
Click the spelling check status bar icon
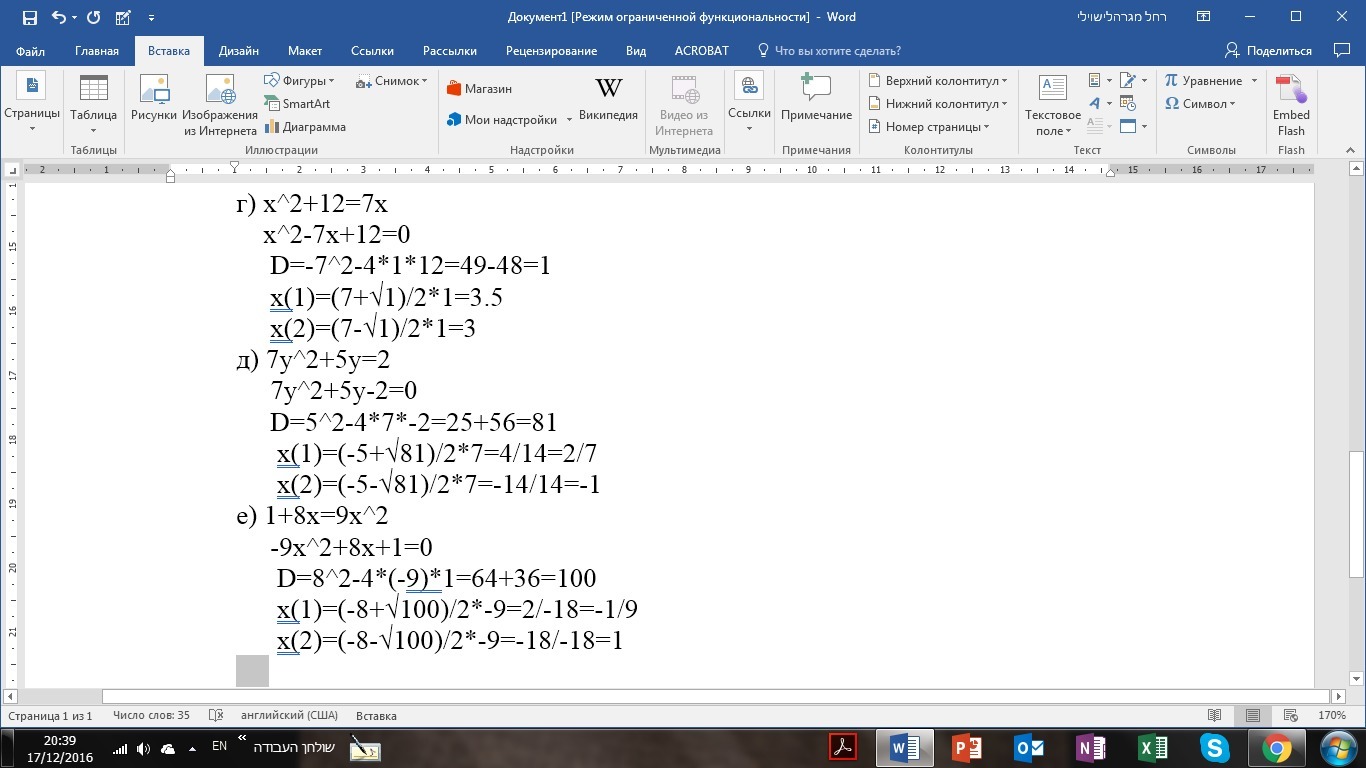click(x=215, y=716)
